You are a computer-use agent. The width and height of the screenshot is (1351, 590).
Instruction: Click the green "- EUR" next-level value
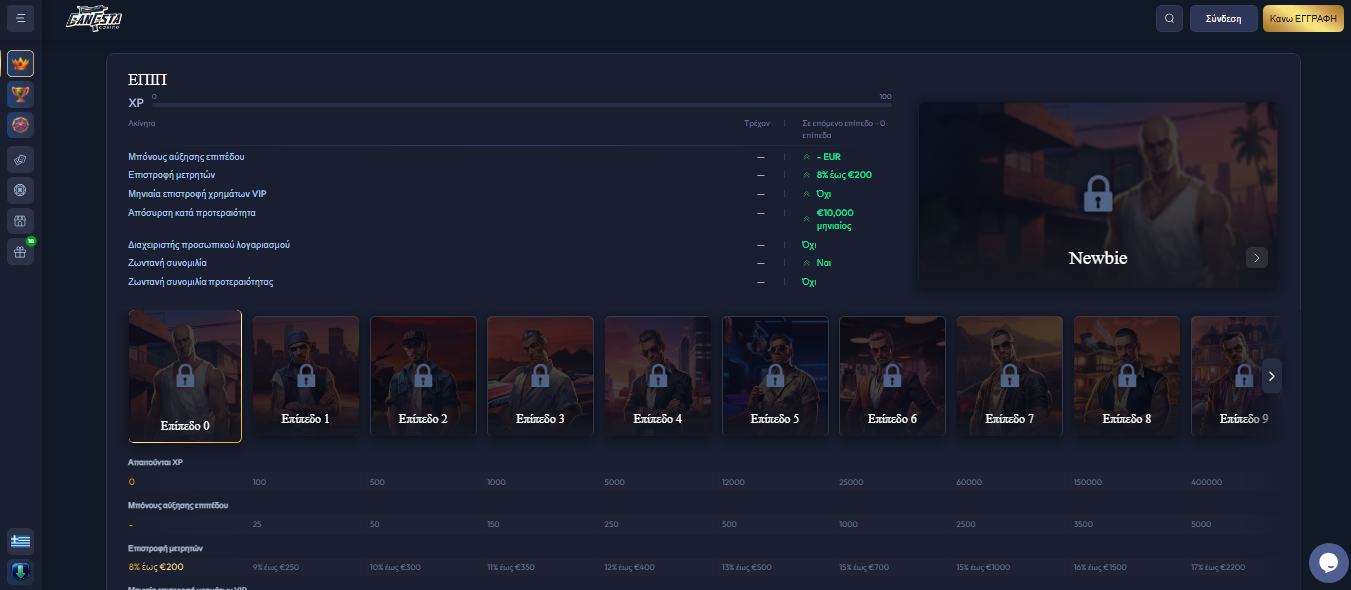[x=829, y=157]
